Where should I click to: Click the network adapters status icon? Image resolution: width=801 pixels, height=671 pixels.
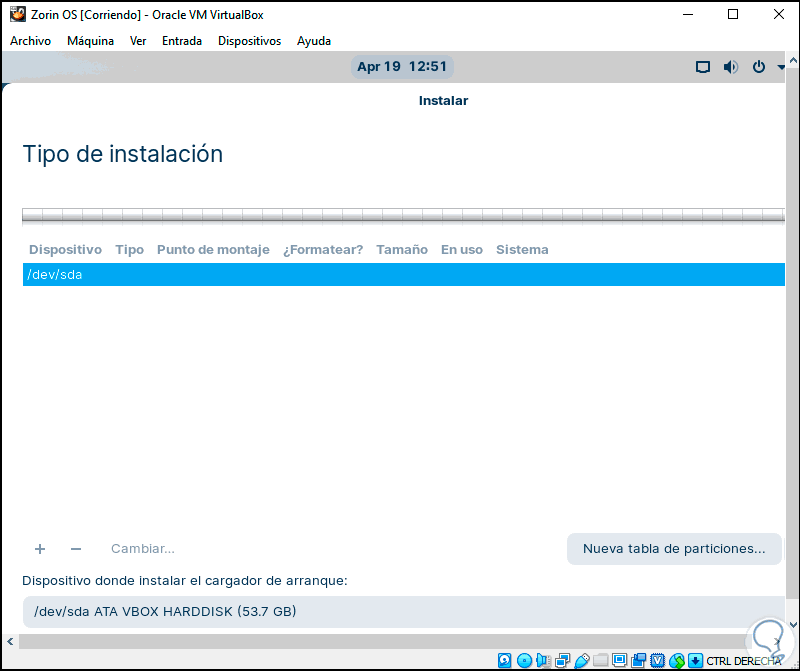tap(562, 661)
